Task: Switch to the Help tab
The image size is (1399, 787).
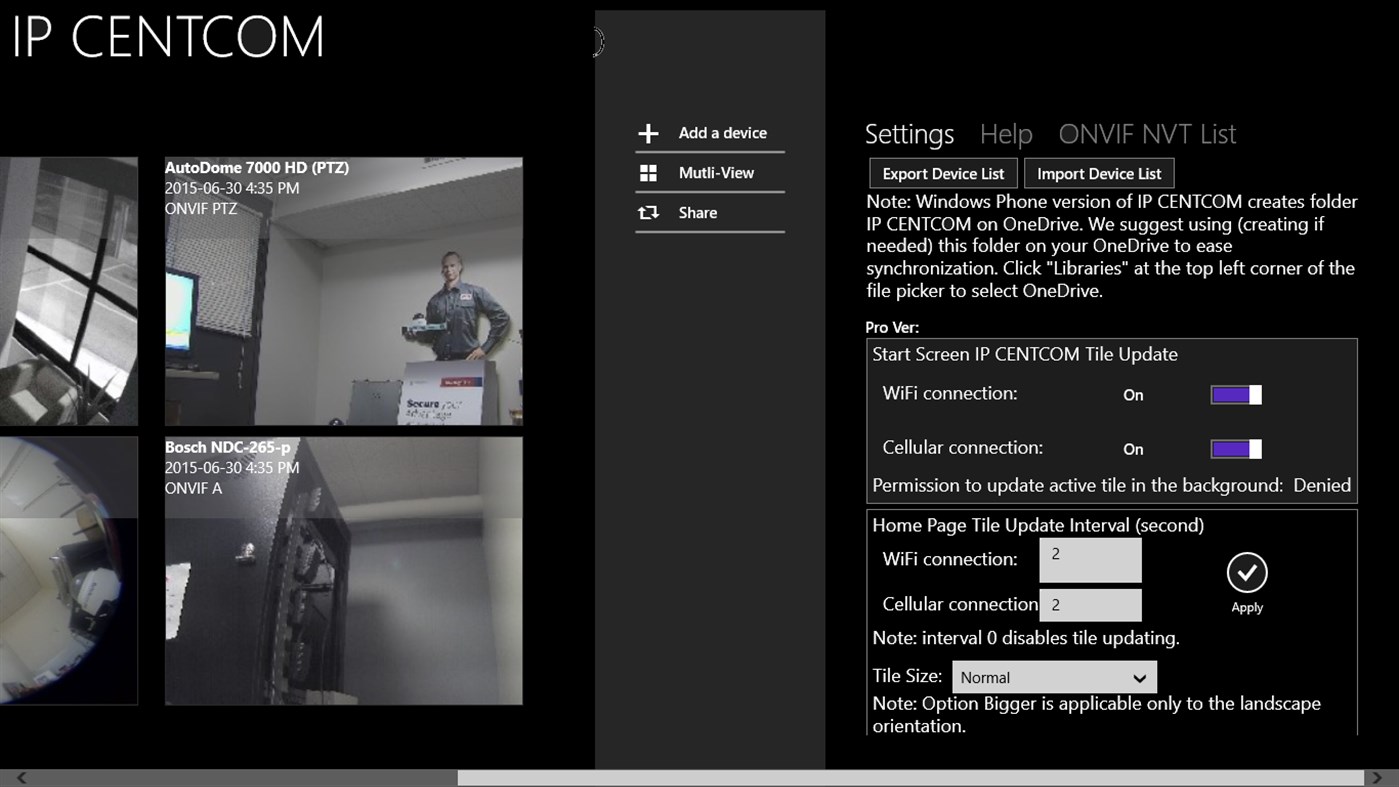Action: [1005, 134]
